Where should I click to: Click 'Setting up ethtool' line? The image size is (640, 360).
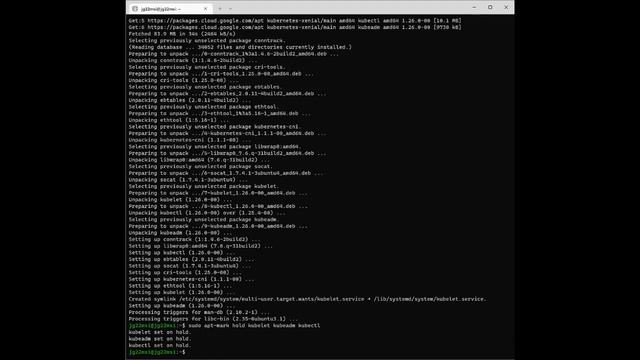click(x=180, y=286)
